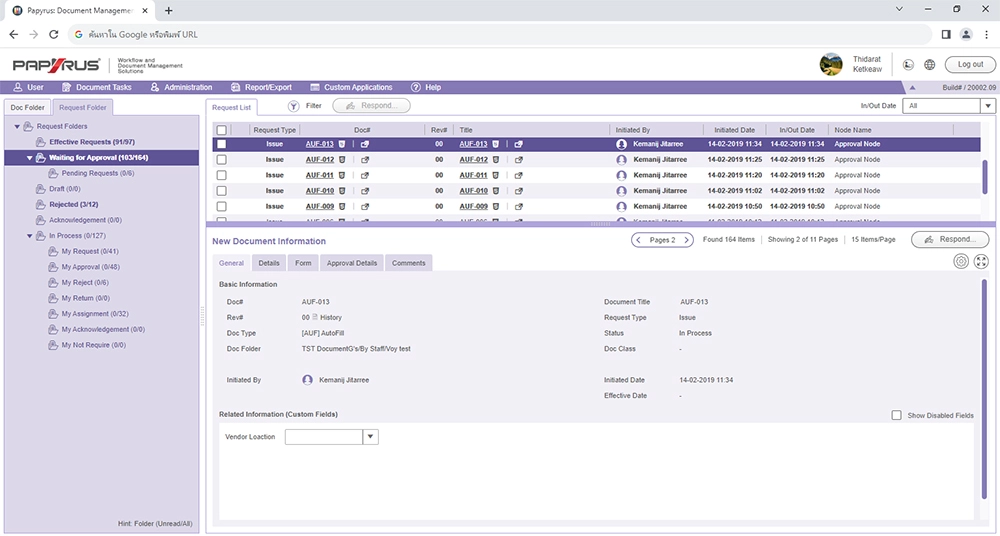
Task: Click the History icon next to Rev#
Action: click(313, 318)
